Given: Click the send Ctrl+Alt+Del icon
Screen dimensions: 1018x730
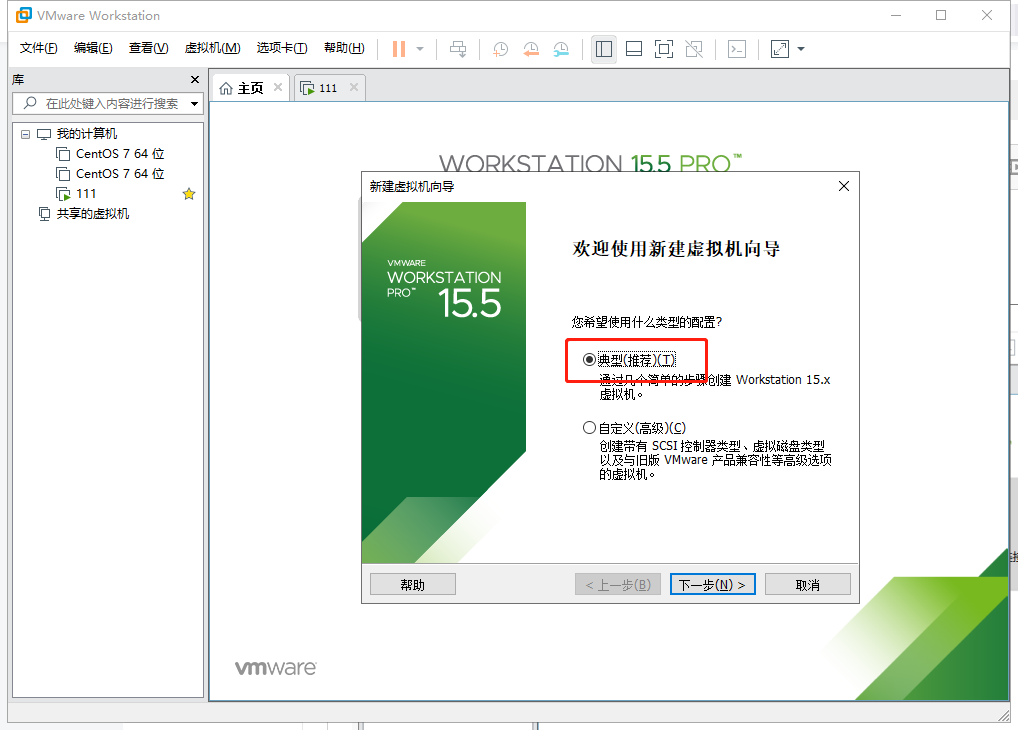Looking at the screenshot, I should (x=458, y=49).
